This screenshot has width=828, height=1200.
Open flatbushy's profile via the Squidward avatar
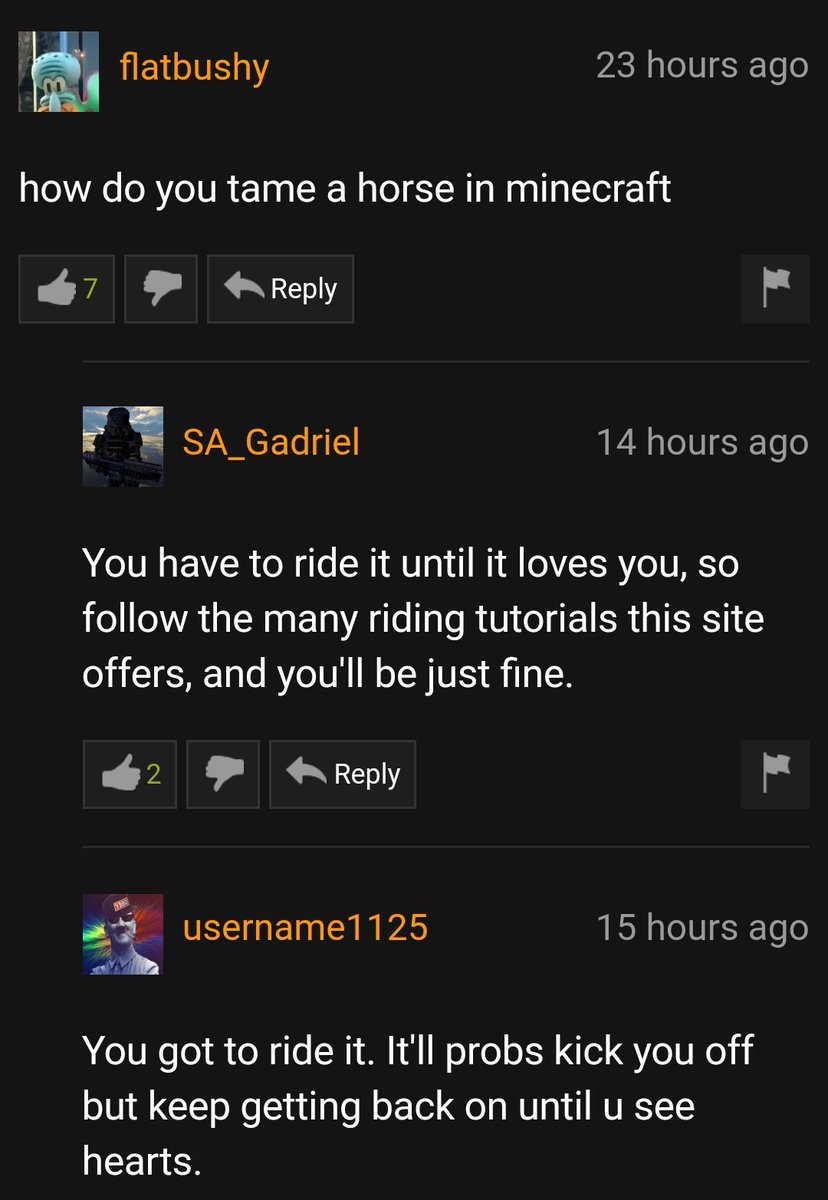coord(59,71)
